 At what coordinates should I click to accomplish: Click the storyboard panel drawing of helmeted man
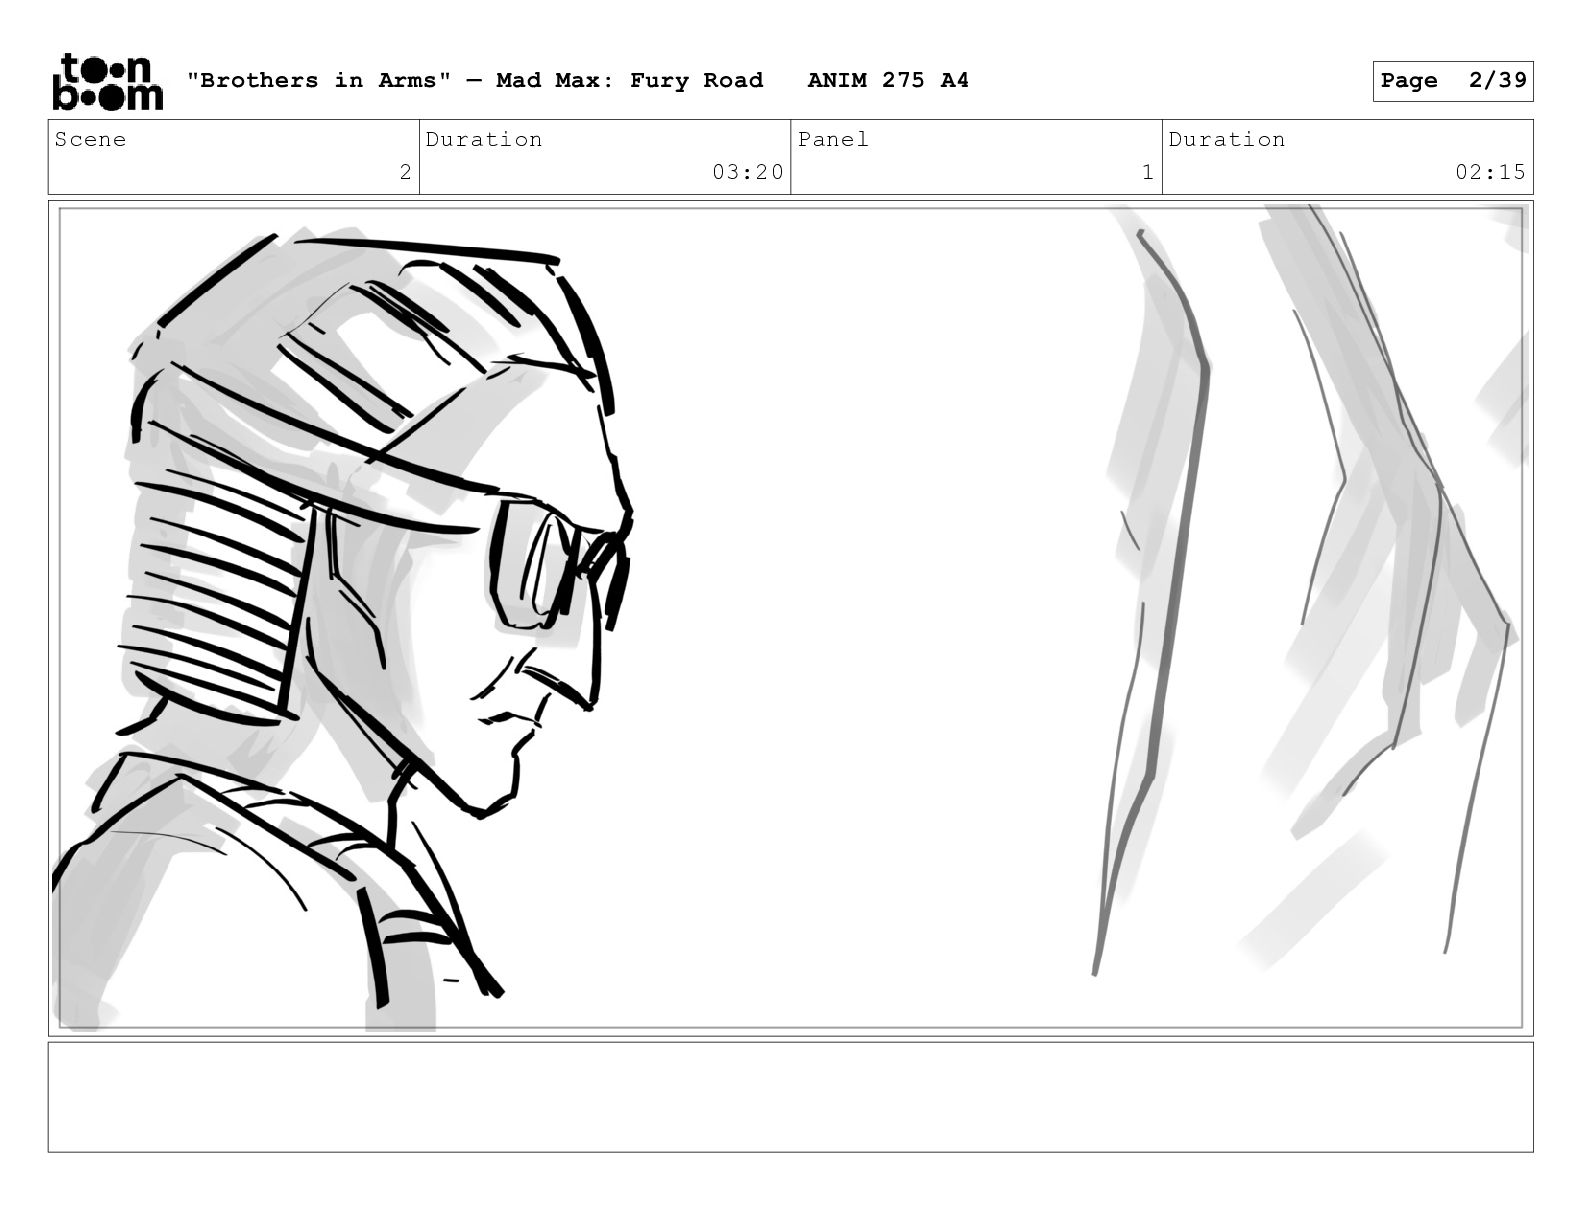[x=790, y=618]
